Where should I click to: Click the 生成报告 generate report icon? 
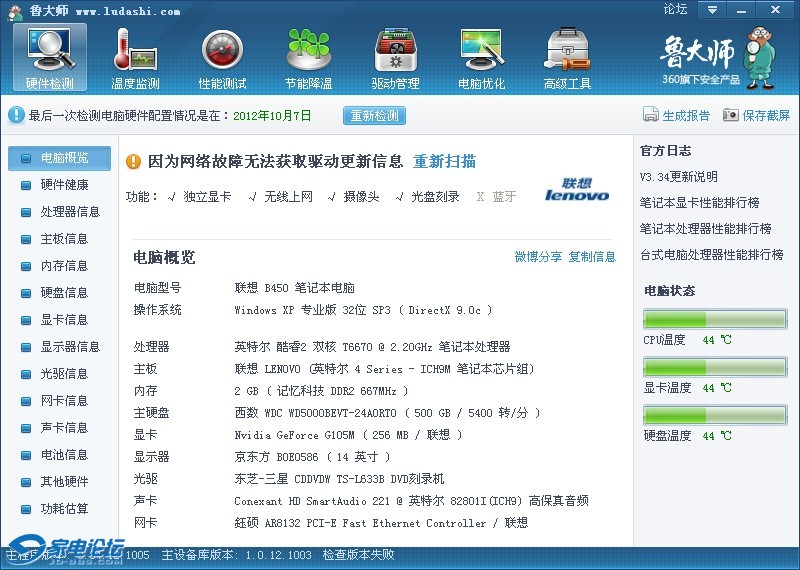point(651,115)
